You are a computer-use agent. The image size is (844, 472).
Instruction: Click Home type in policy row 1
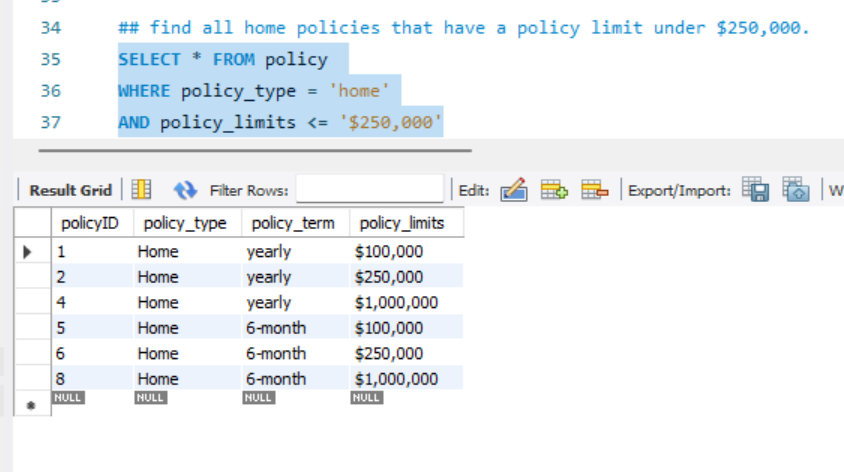(x=187, y=251)
